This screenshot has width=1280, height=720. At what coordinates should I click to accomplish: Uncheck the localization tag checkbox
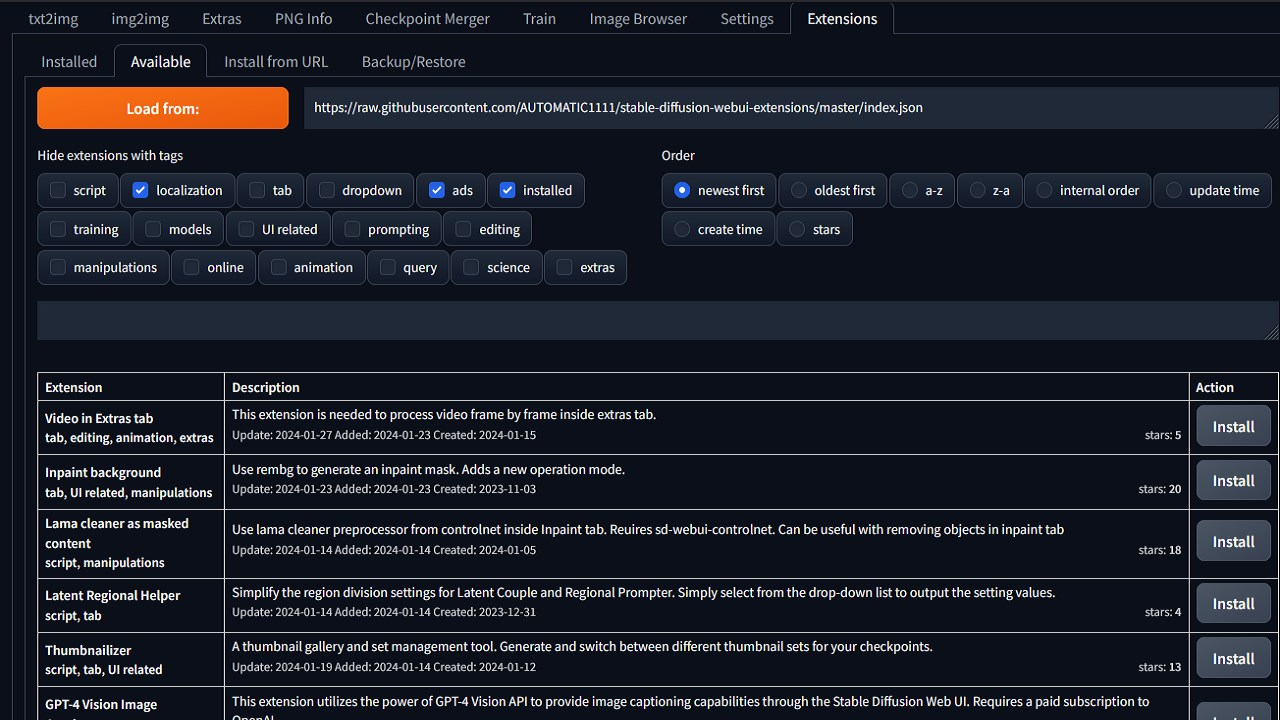click(x=141, y=190)
